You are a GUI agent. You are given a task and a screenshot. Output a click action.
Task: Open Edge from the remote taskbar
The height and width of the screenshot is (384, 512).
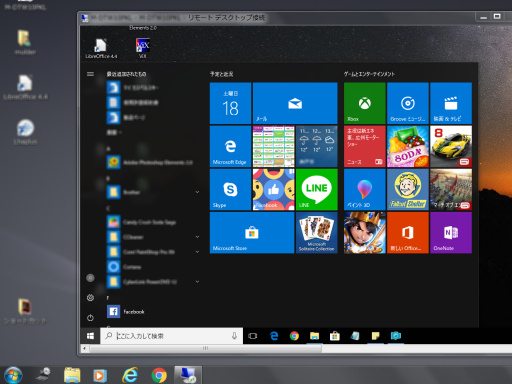[274, 336]
